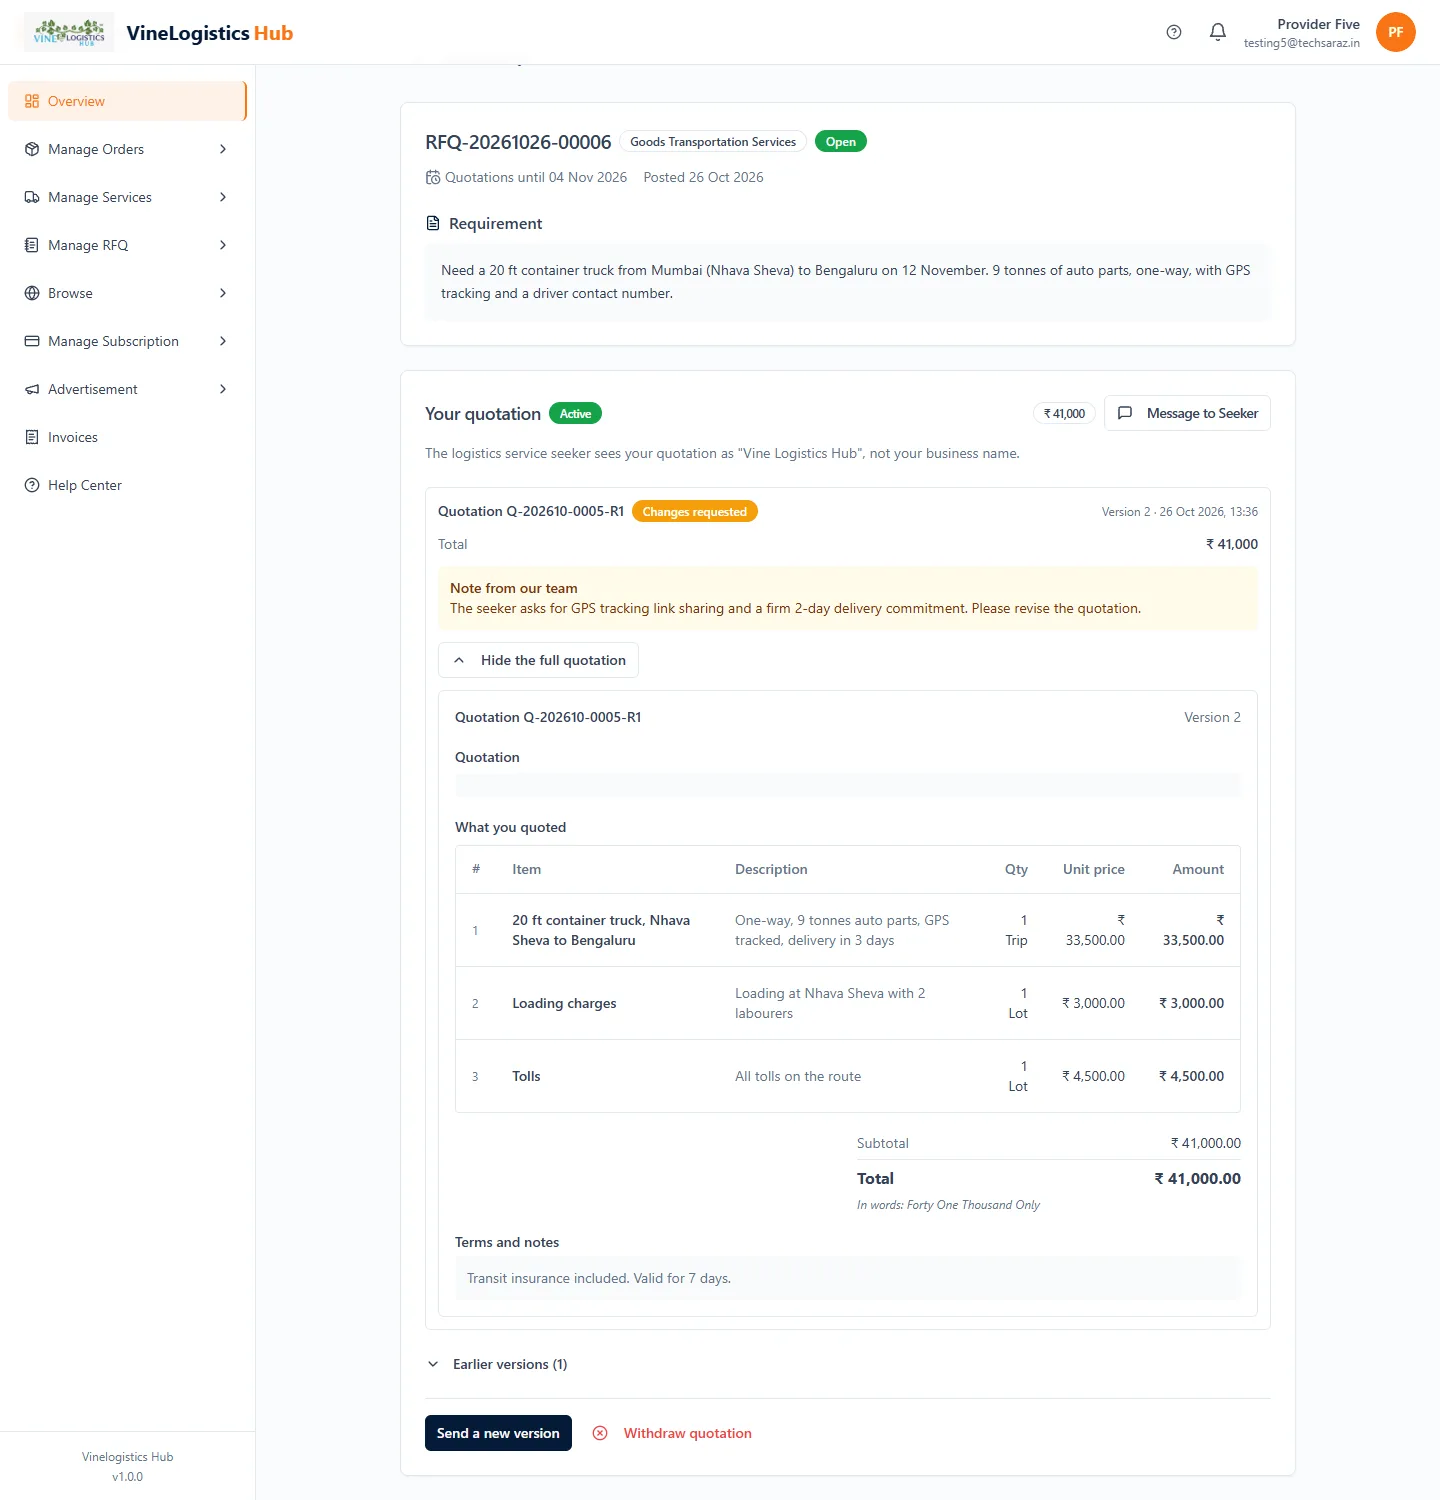
Task: Click the calendar icon beside Quotations until
Action: 433,177
